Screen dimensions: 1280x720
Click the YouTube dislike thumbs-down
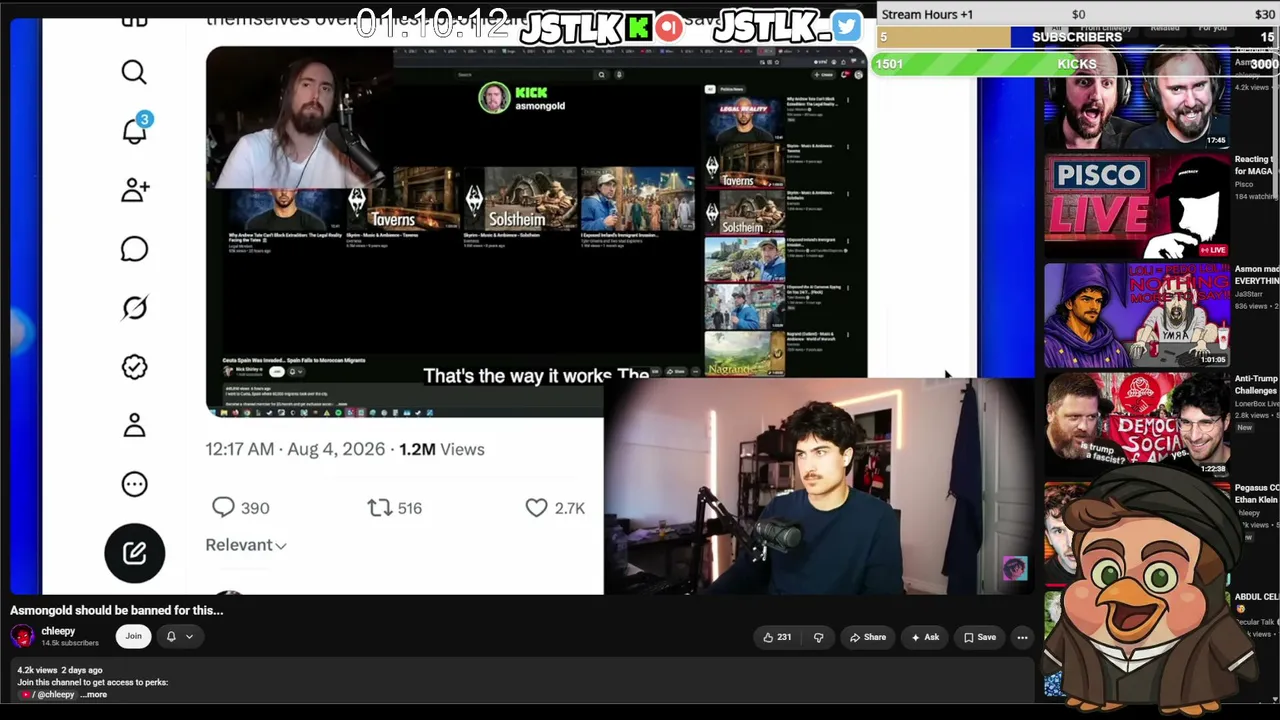click(818, 637)
